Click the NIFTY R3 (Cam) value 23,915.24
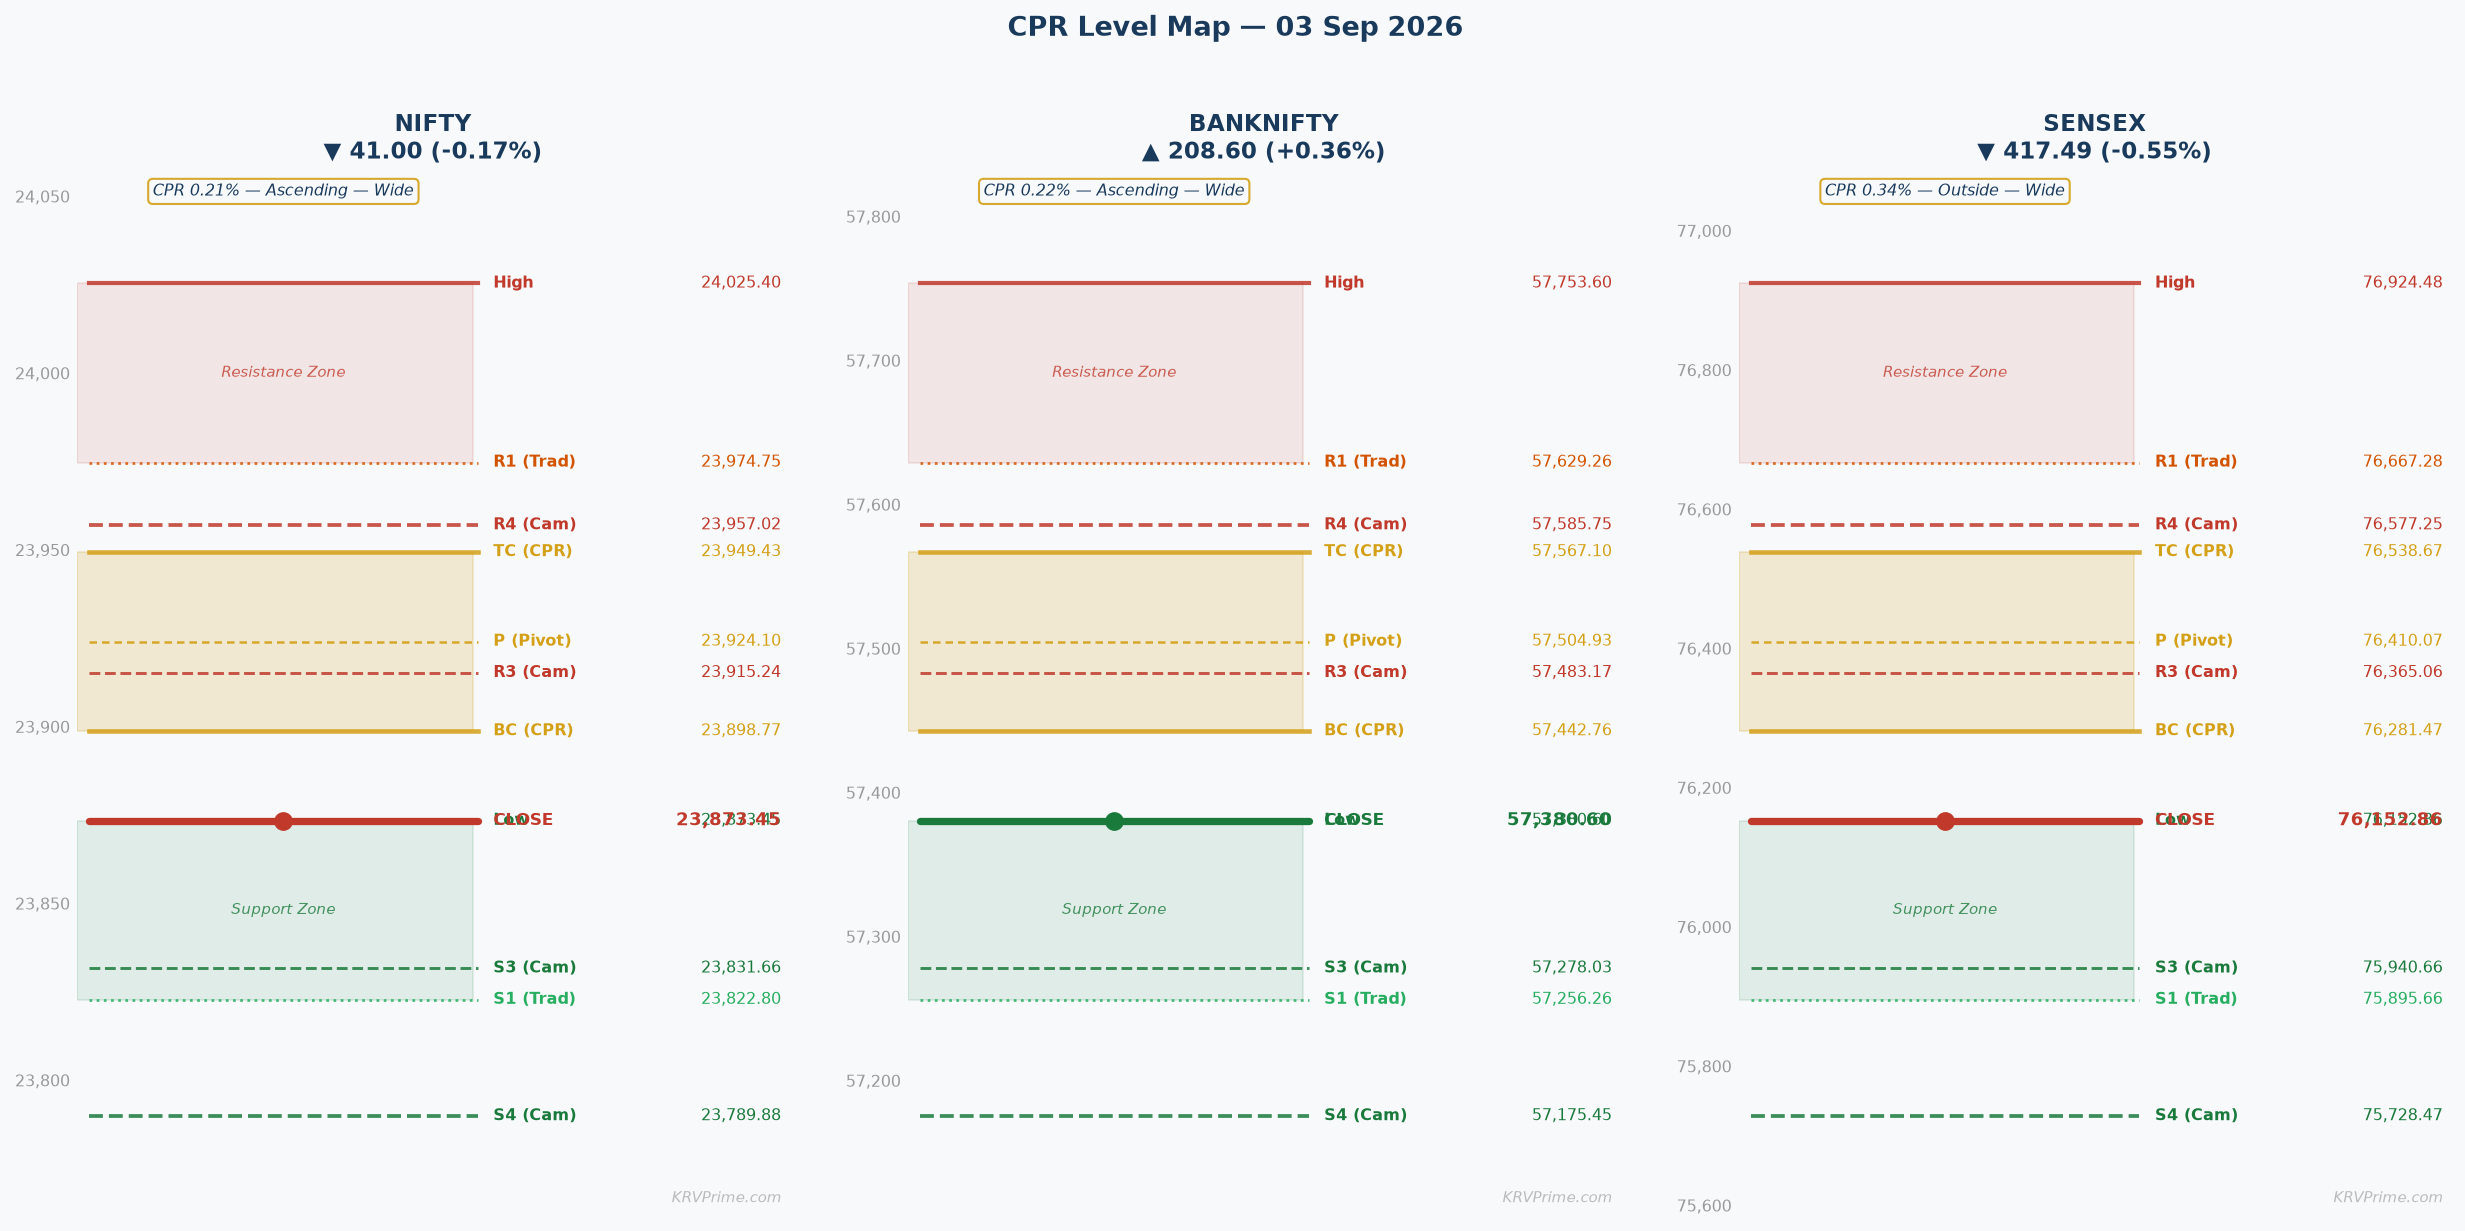Viewport: 2465px width, 1231px height. coord(741,673)
